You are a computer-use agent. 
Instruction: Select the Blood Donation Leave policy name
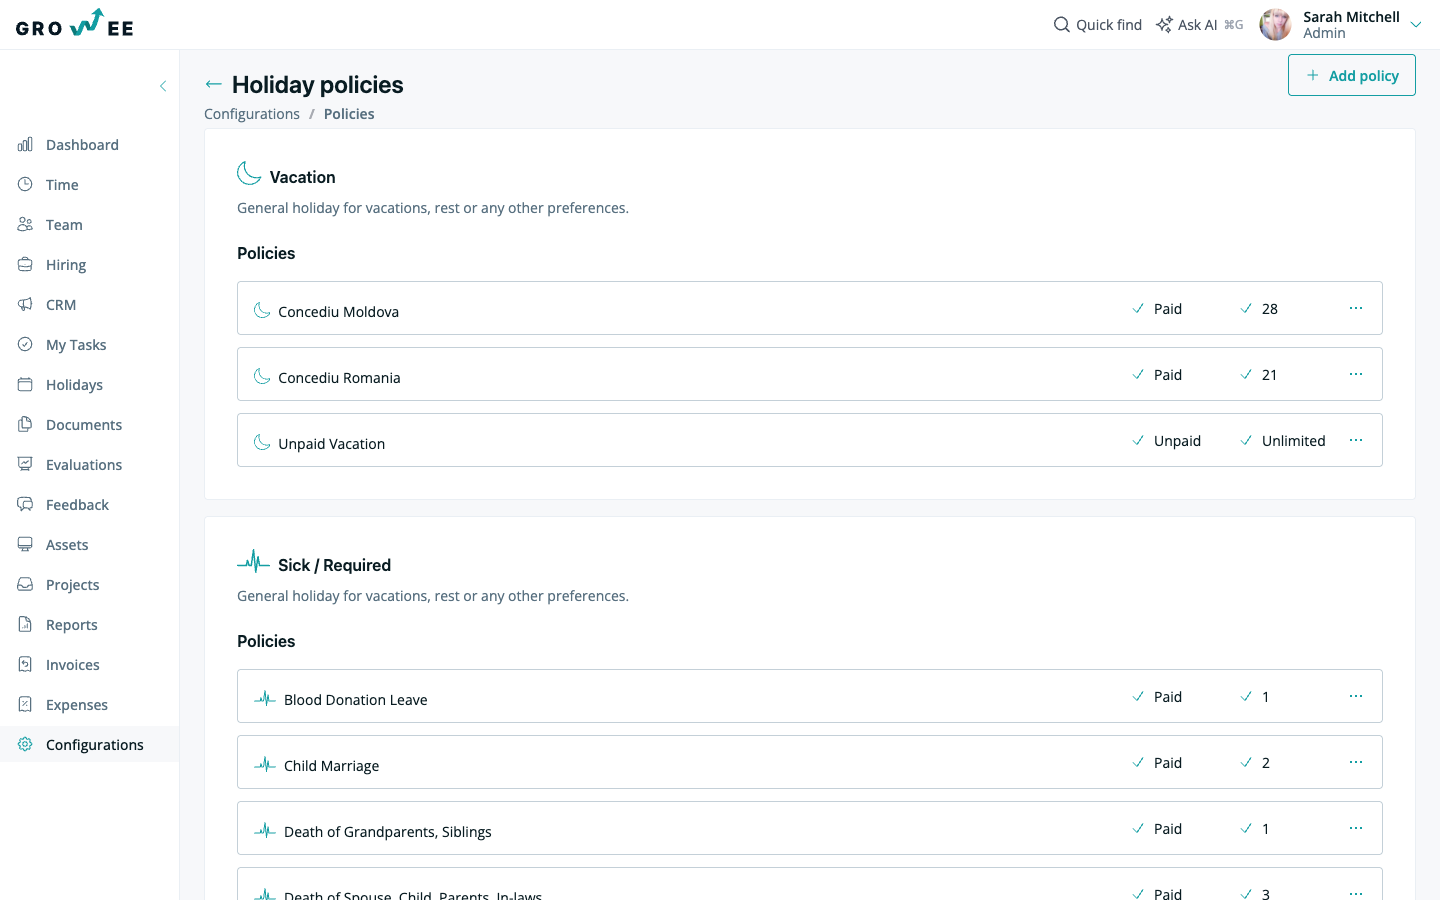click(355, 700)
